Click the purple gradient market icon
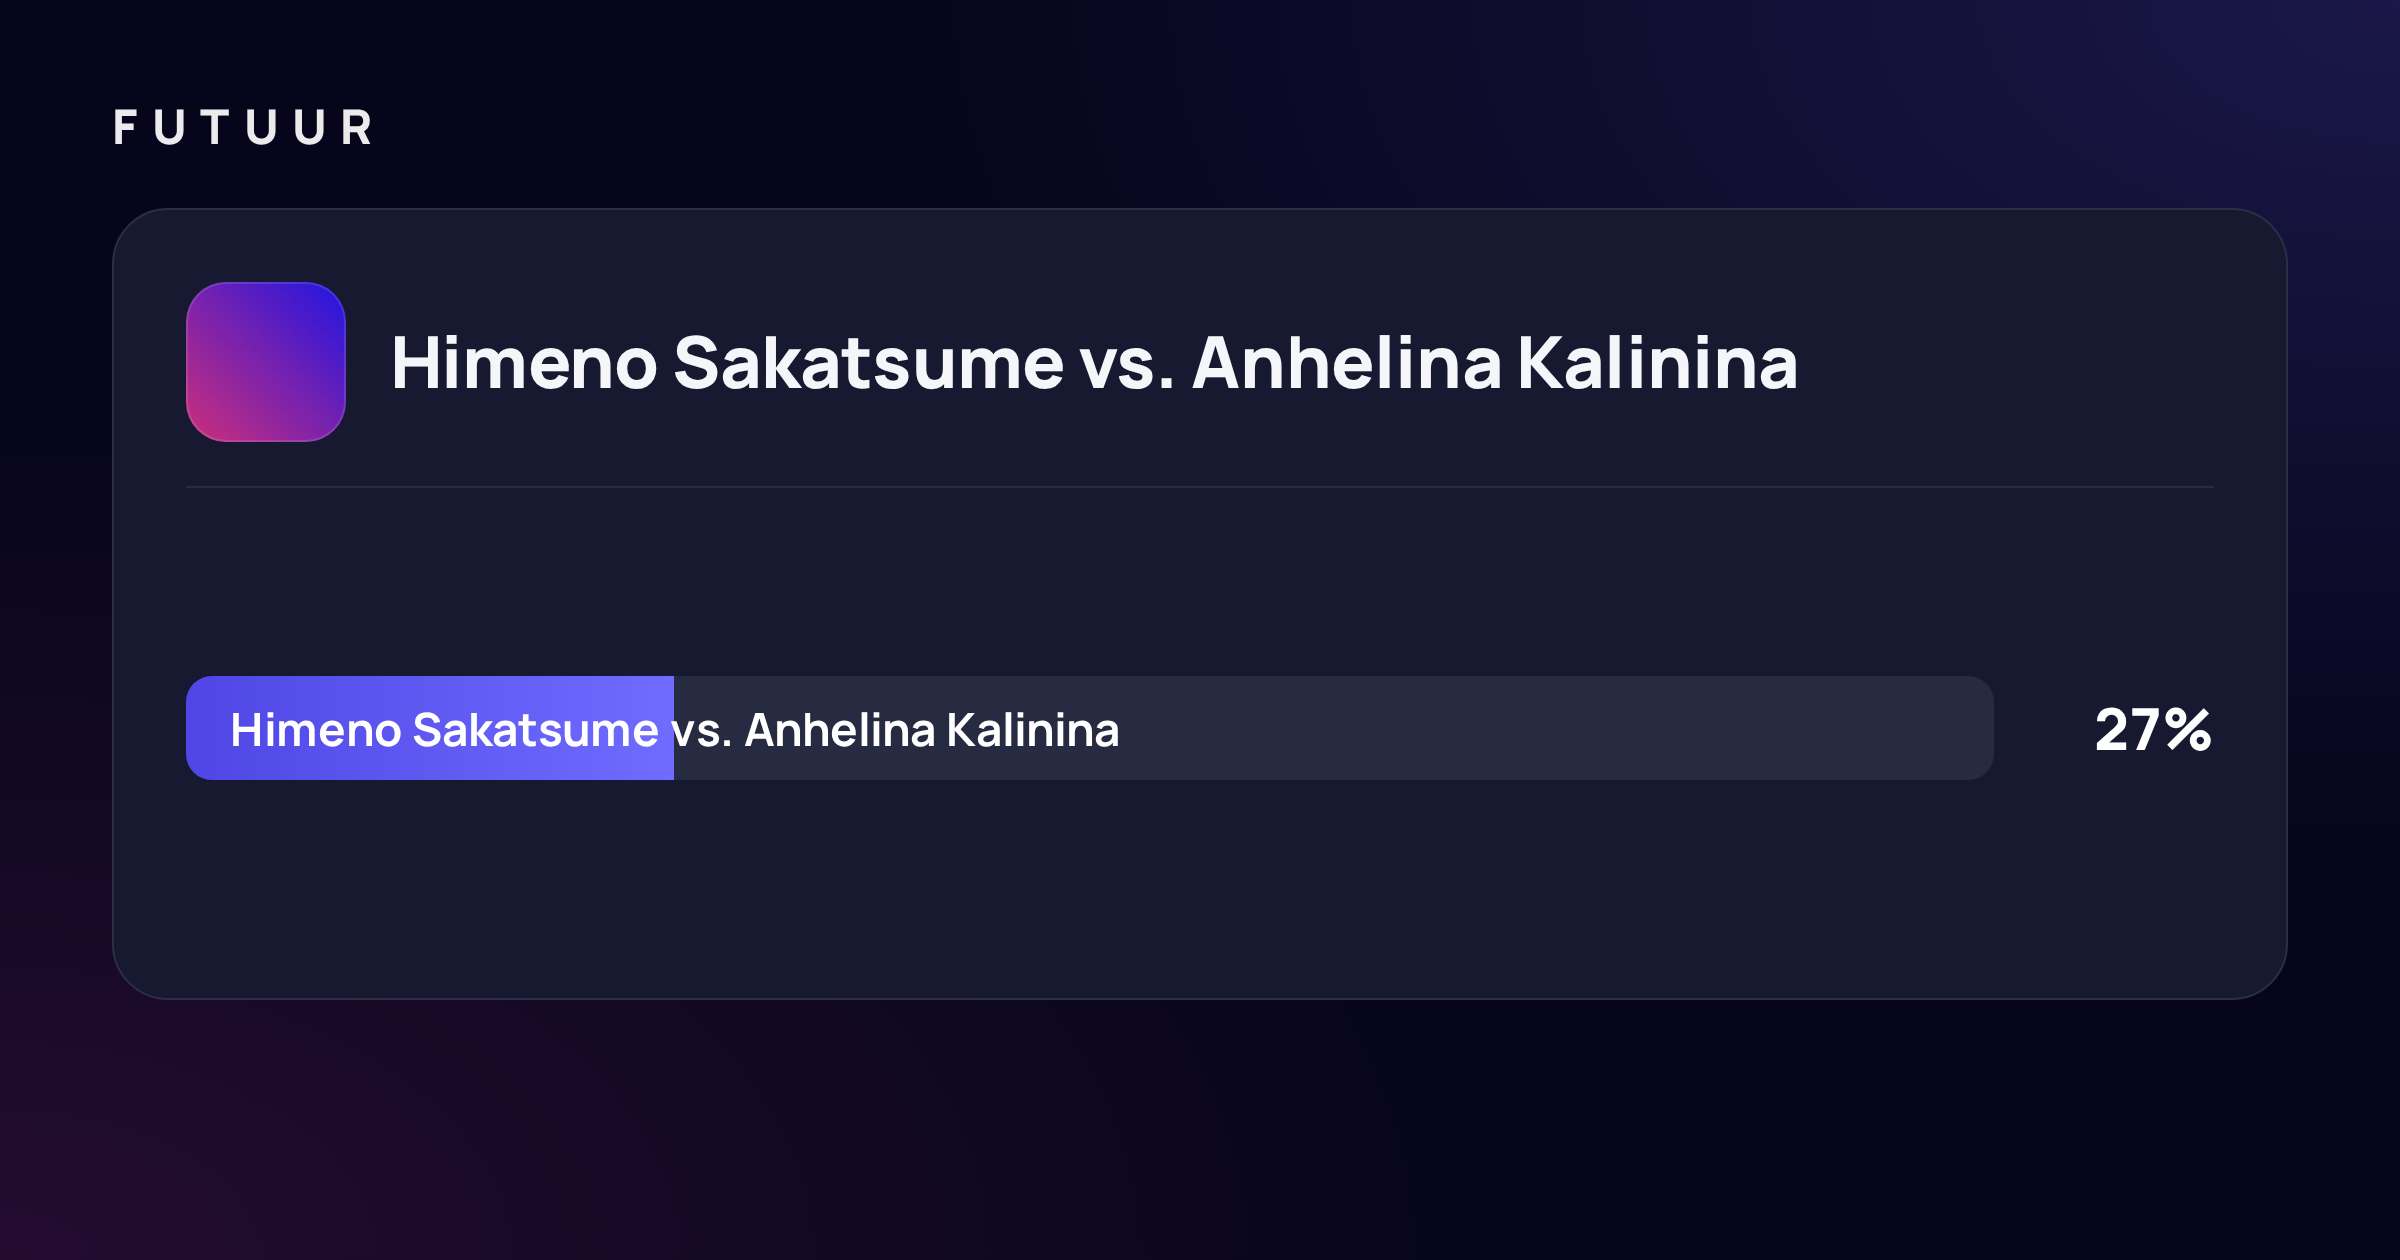The width and height of the screenshot is (2400, 1260). tap(266, 362)
